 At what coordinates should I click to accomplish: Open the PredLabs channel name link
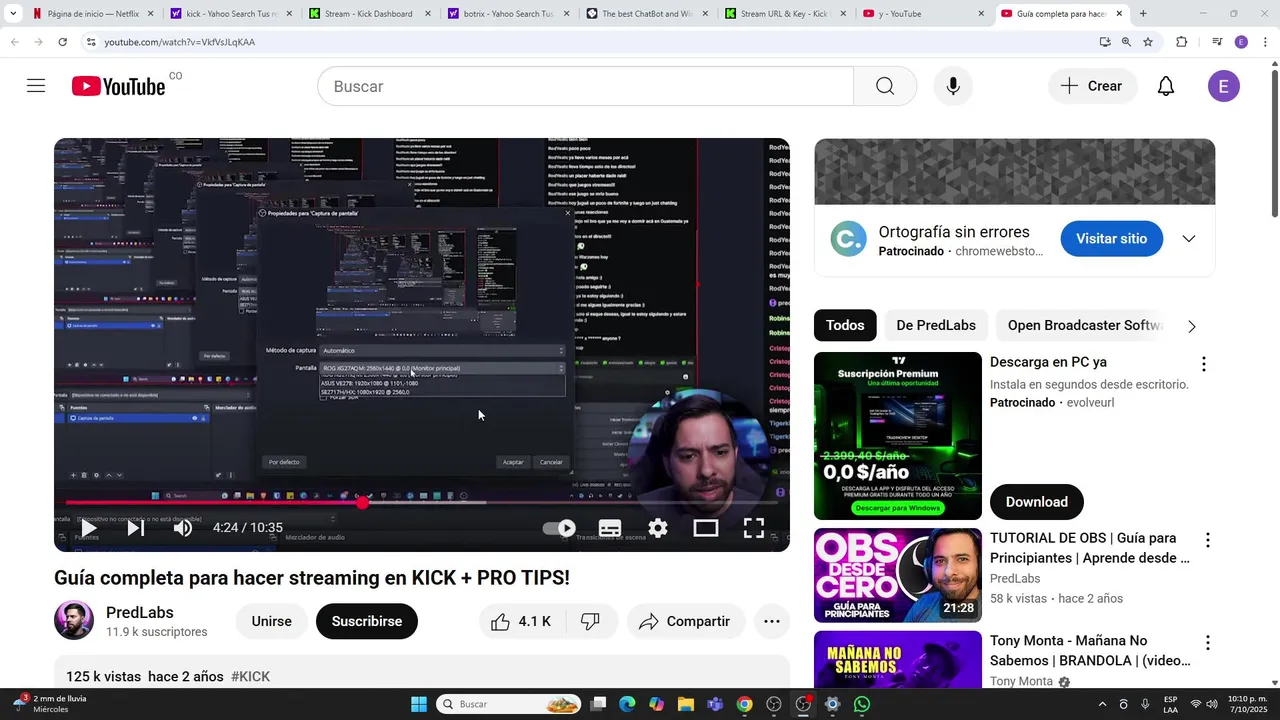click(140, 612)
